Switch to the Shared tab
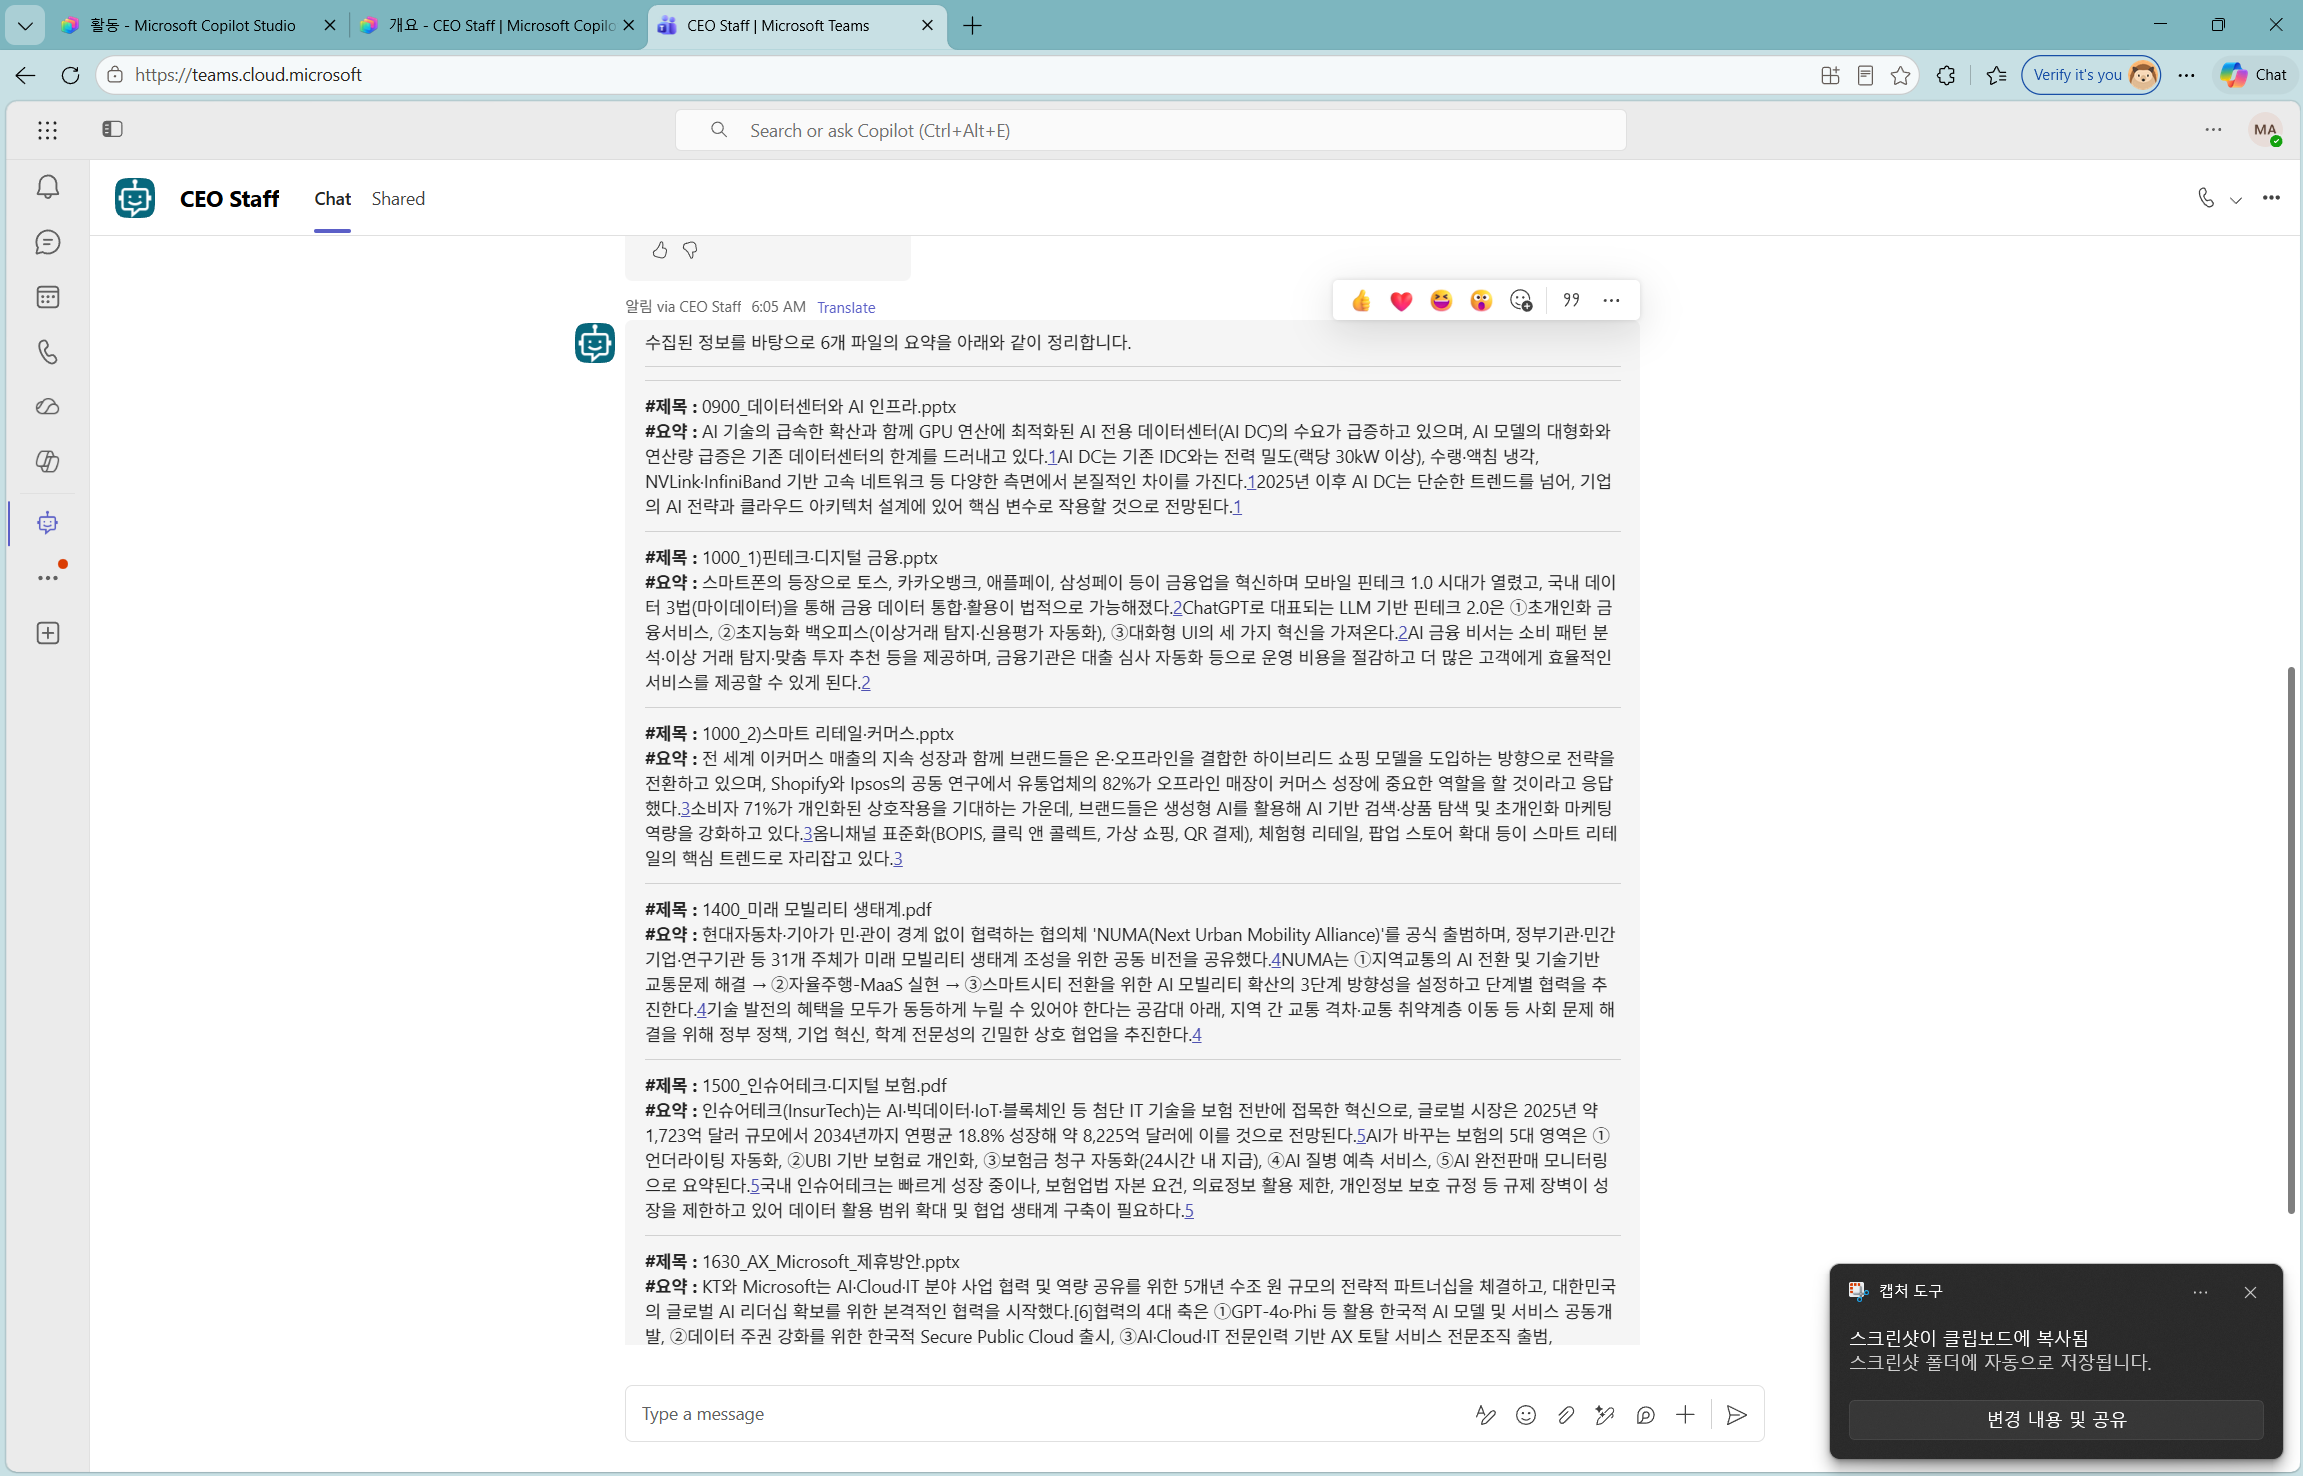This screenshot has height=1476, width=2303. tap(398, 199)
